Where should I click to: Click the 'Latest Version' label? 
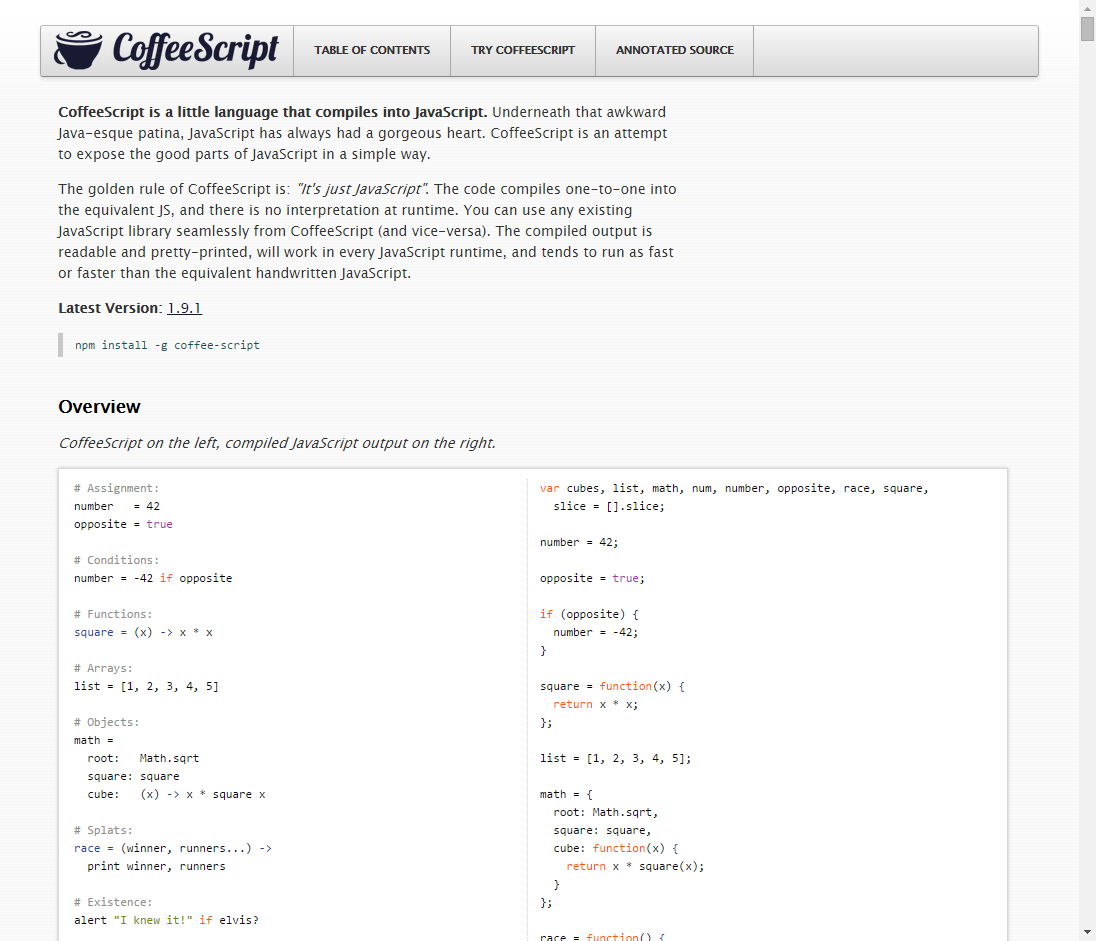[x=108, y=308]
